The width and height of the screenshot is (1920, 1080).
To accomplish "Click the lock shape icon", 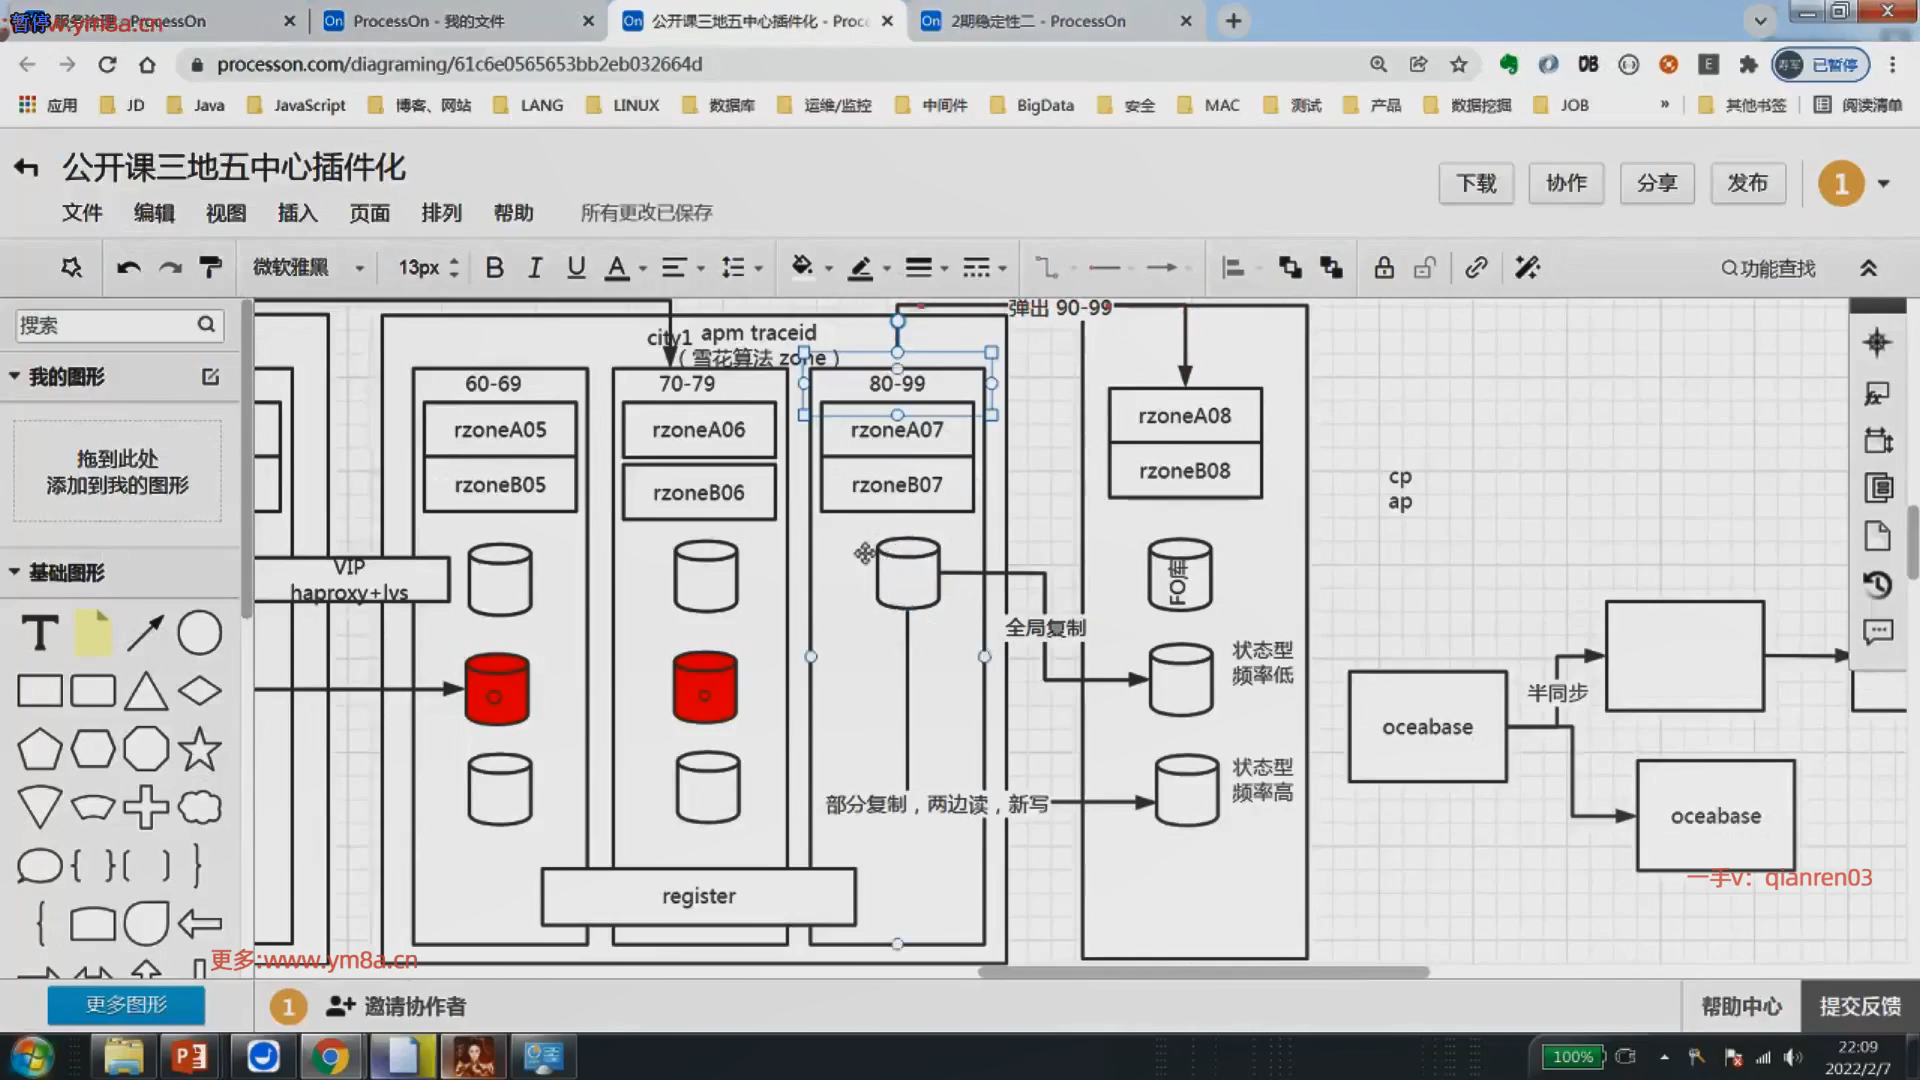I will pos(1384,268).
